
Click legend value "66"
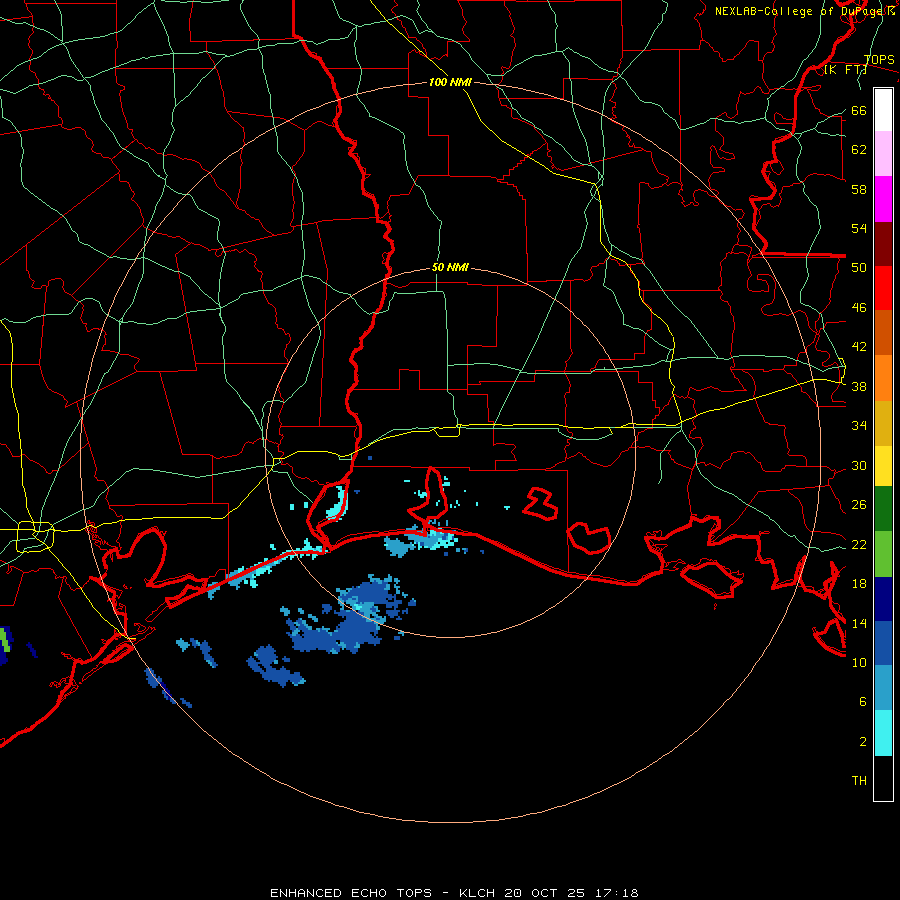coord(859,111)
